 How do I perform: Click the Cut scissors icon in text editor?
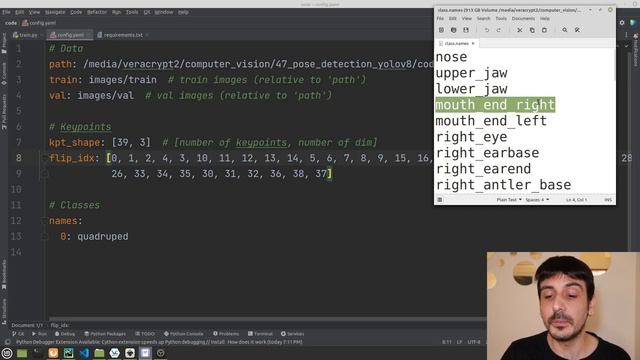(520, 30)
